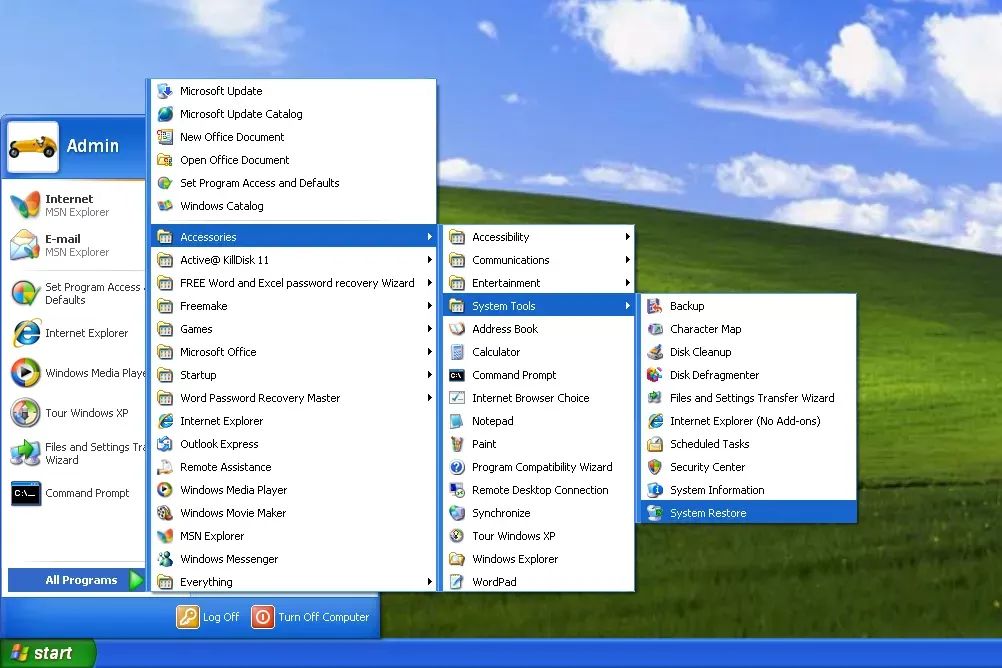The image size is (1002, 668).
Task: Expand the Games submenu arrow
Action: point(429,329)
